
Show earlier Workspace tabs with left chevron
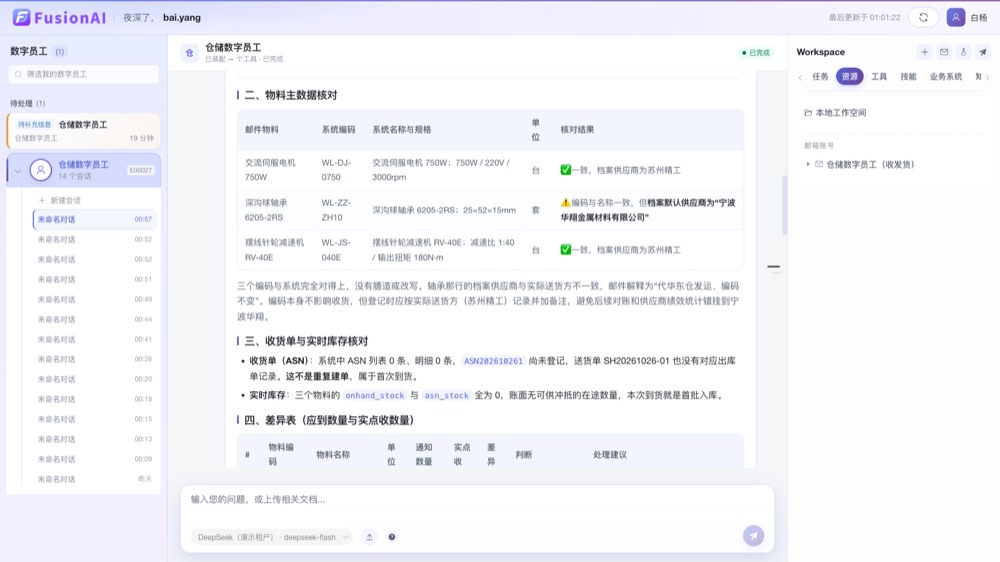click(800, 77)
